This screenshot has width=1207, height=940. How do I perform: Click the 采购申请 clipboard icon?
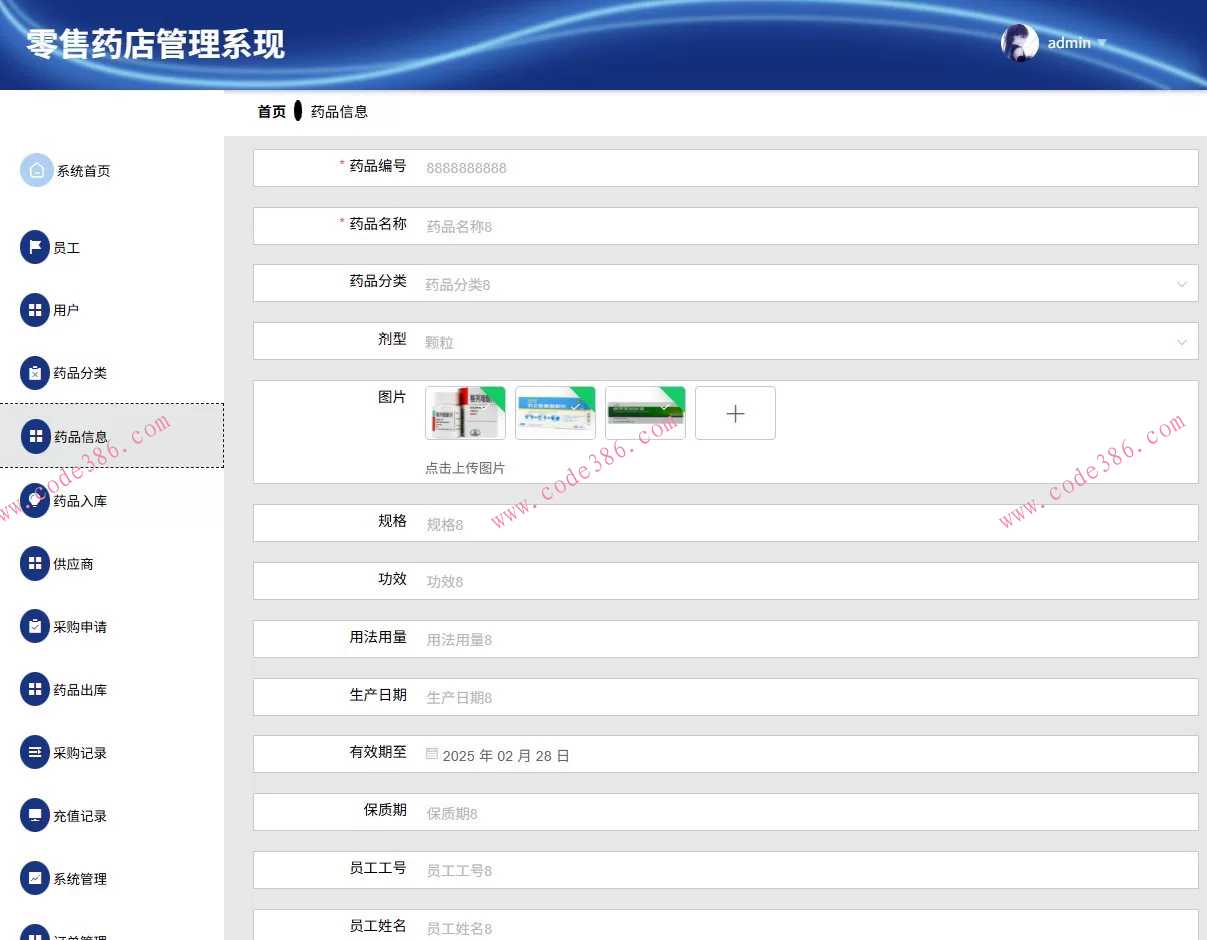coord(35,626)
